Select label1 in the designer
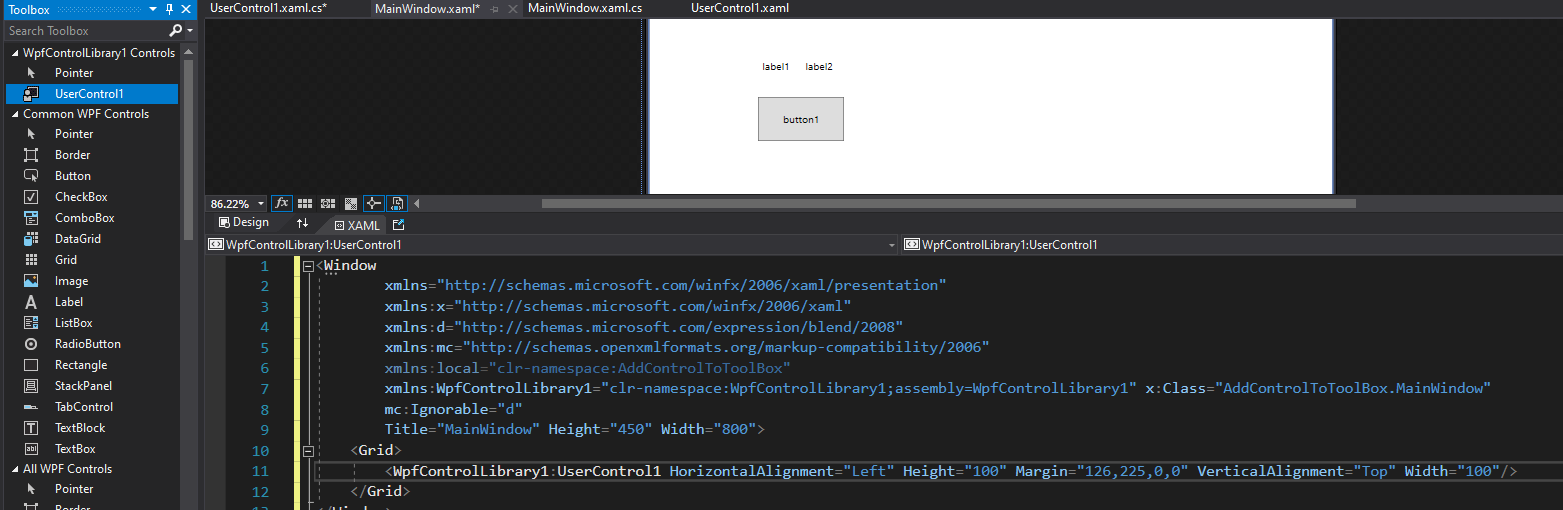The height and width of the screenshot is (510, 1563). (776, 67)
